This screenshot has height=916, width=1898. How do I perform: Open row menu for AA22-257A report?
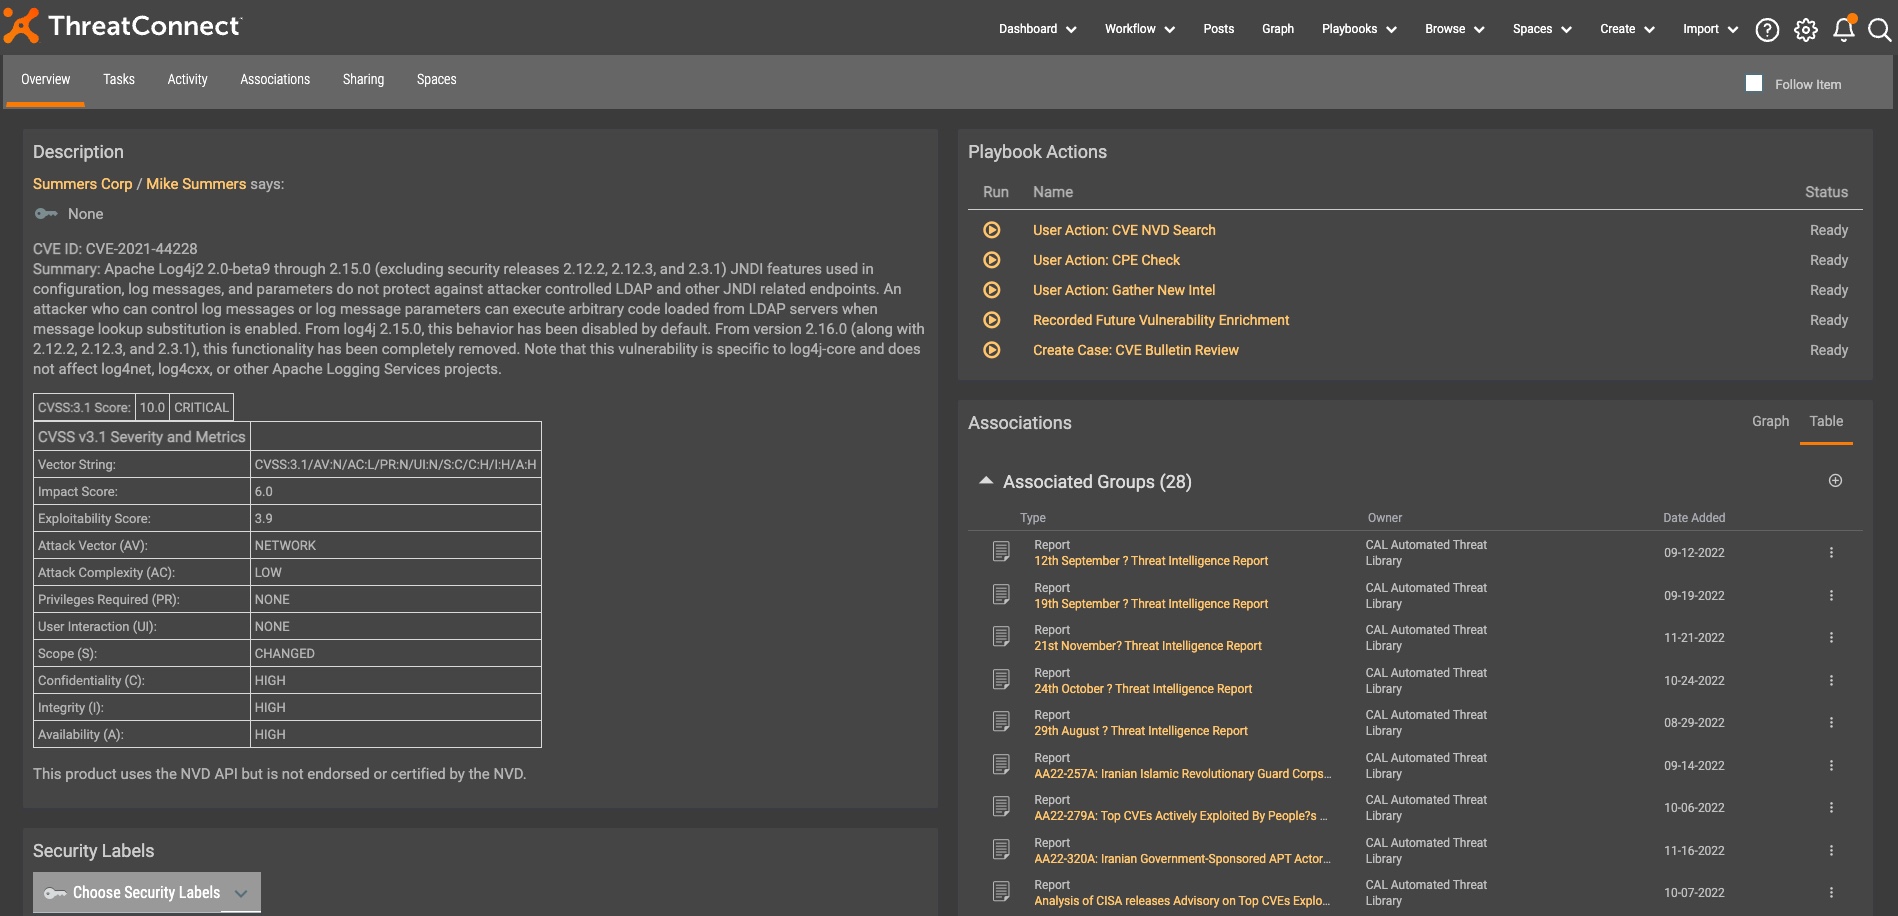point(1831,766)
